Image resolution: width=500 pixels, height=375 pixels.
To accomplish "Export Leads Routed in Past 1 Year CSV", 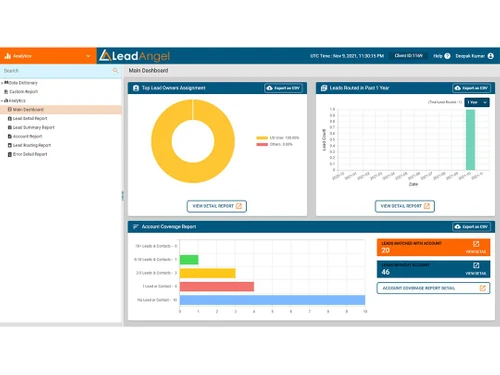I will [471, 88].
